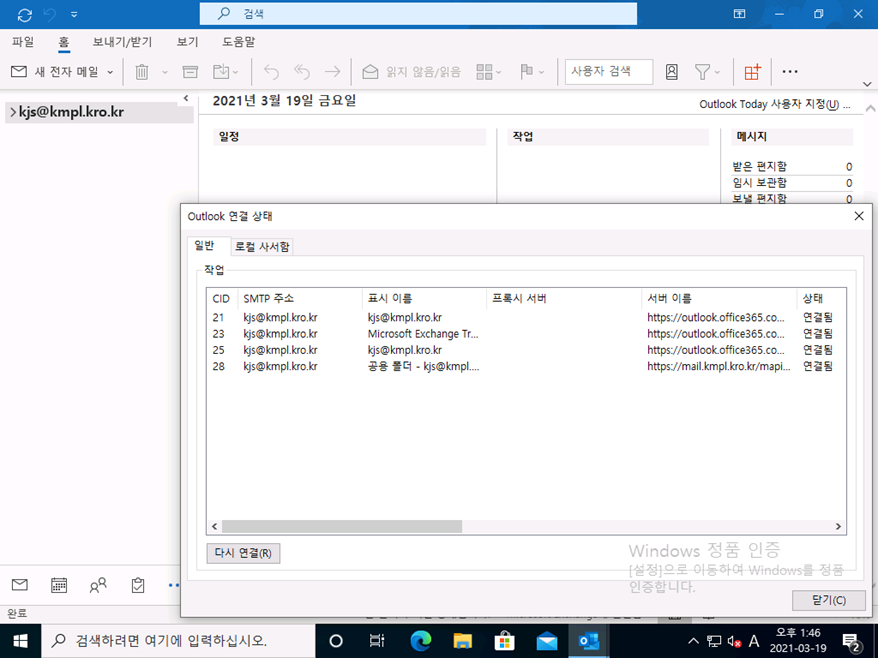The height and width of the screenshot is (658, 878).
Task: Expand the Delete dropdown arrow
Action: [x=165, y=72]
